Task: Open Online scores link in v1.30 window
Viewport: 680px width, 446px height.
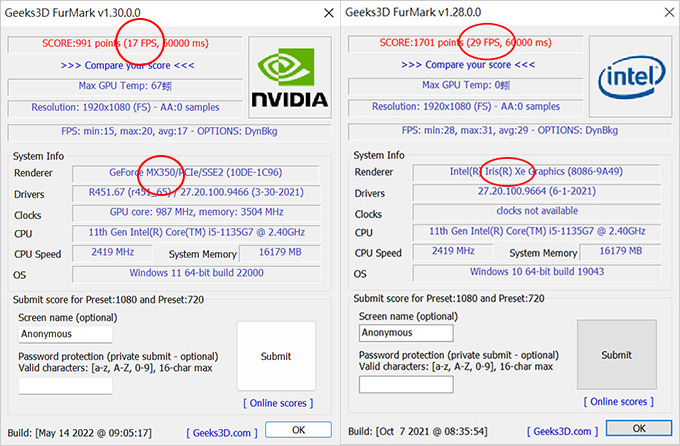Action: (x=278, y=403)
